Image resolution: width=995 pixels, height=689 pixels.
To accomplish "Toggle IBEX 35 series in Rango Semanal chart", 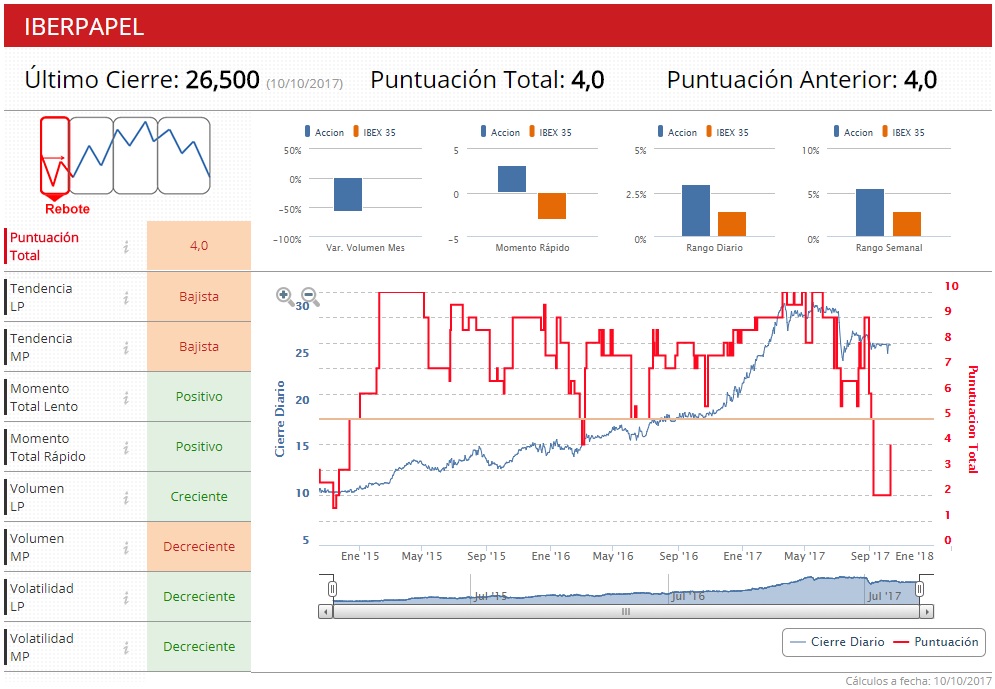I will [x=903, y=132].
